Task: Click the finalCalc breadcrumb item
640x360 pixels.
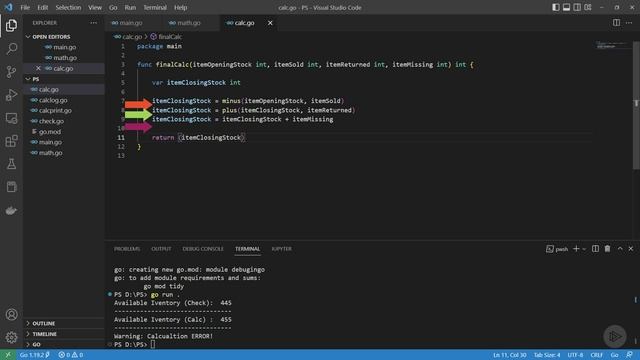Action: tap(166, 37)
